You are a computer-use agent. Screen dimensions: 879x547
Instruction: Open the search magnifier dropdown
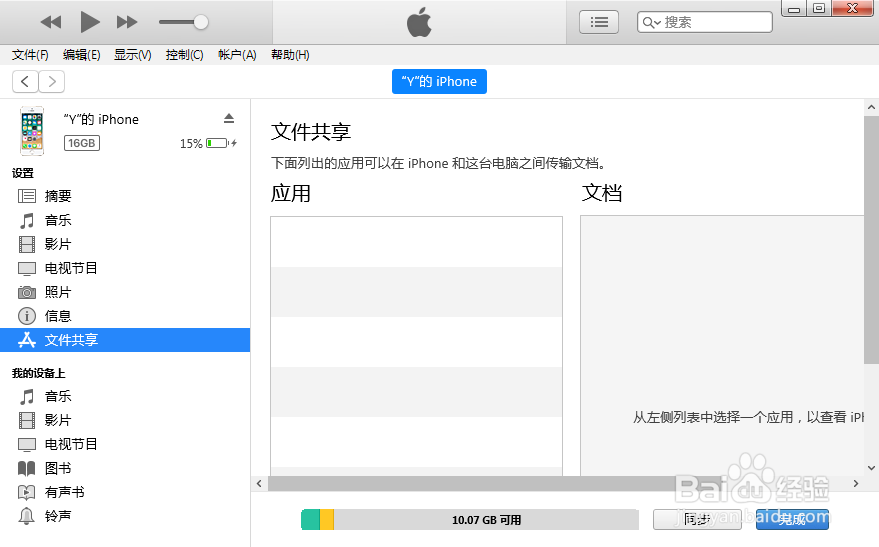pyautogui.click(x=651, y=22)
